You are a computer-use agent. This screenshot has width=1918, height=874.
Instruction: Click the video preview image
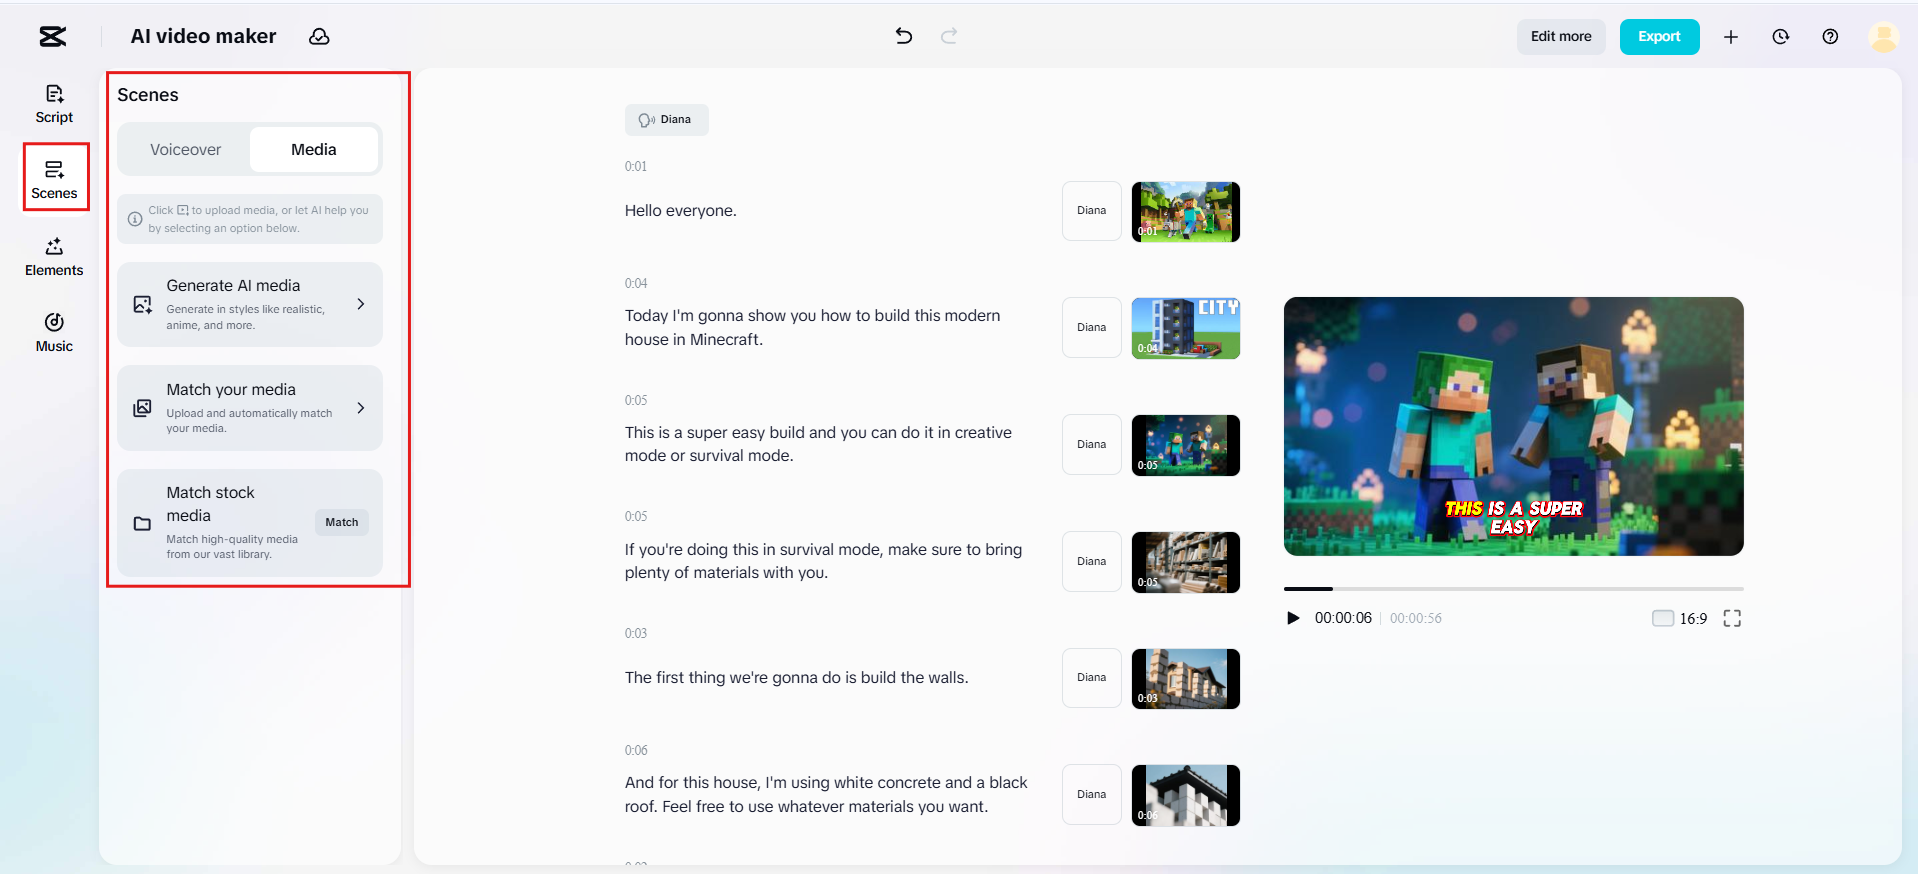[x=1513, y=426]
